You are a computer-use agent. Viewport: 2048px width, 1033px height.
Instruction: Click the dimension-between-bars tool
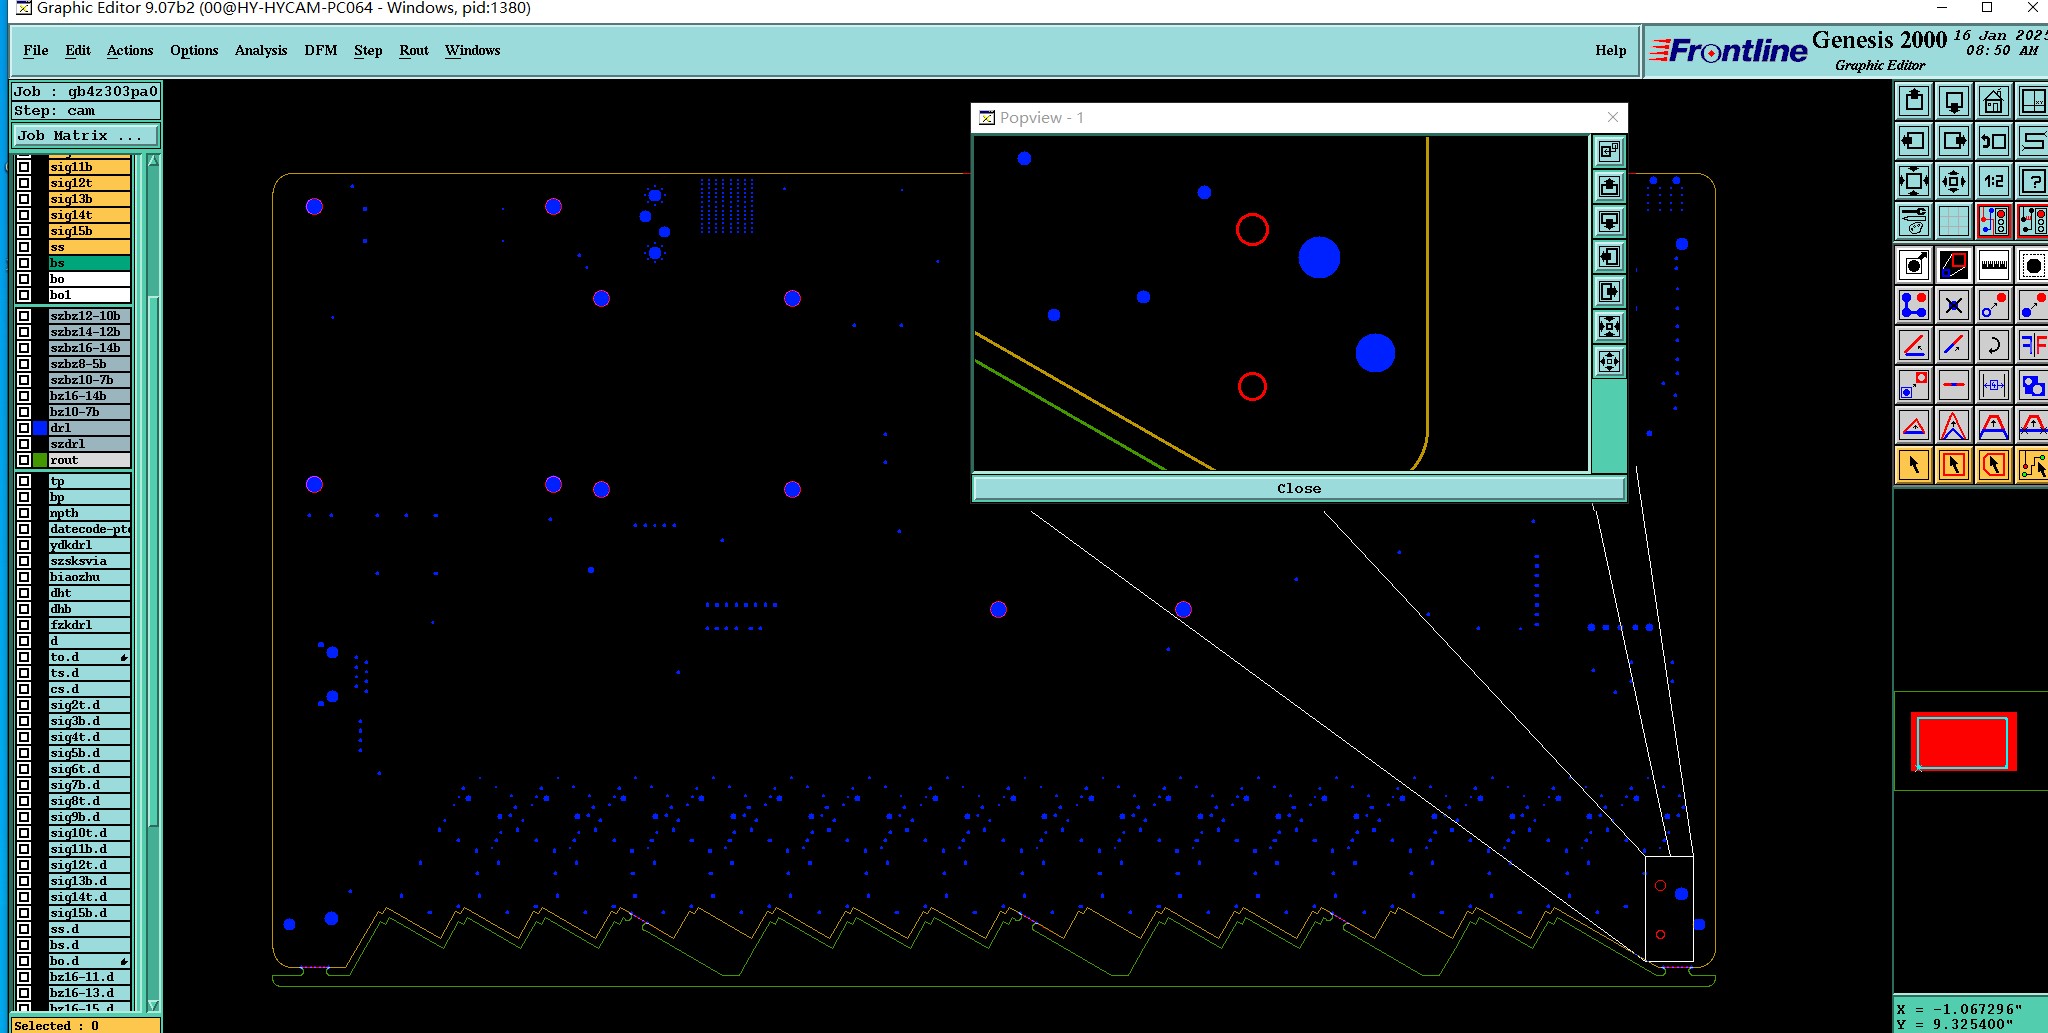[x=1993, y=385]
